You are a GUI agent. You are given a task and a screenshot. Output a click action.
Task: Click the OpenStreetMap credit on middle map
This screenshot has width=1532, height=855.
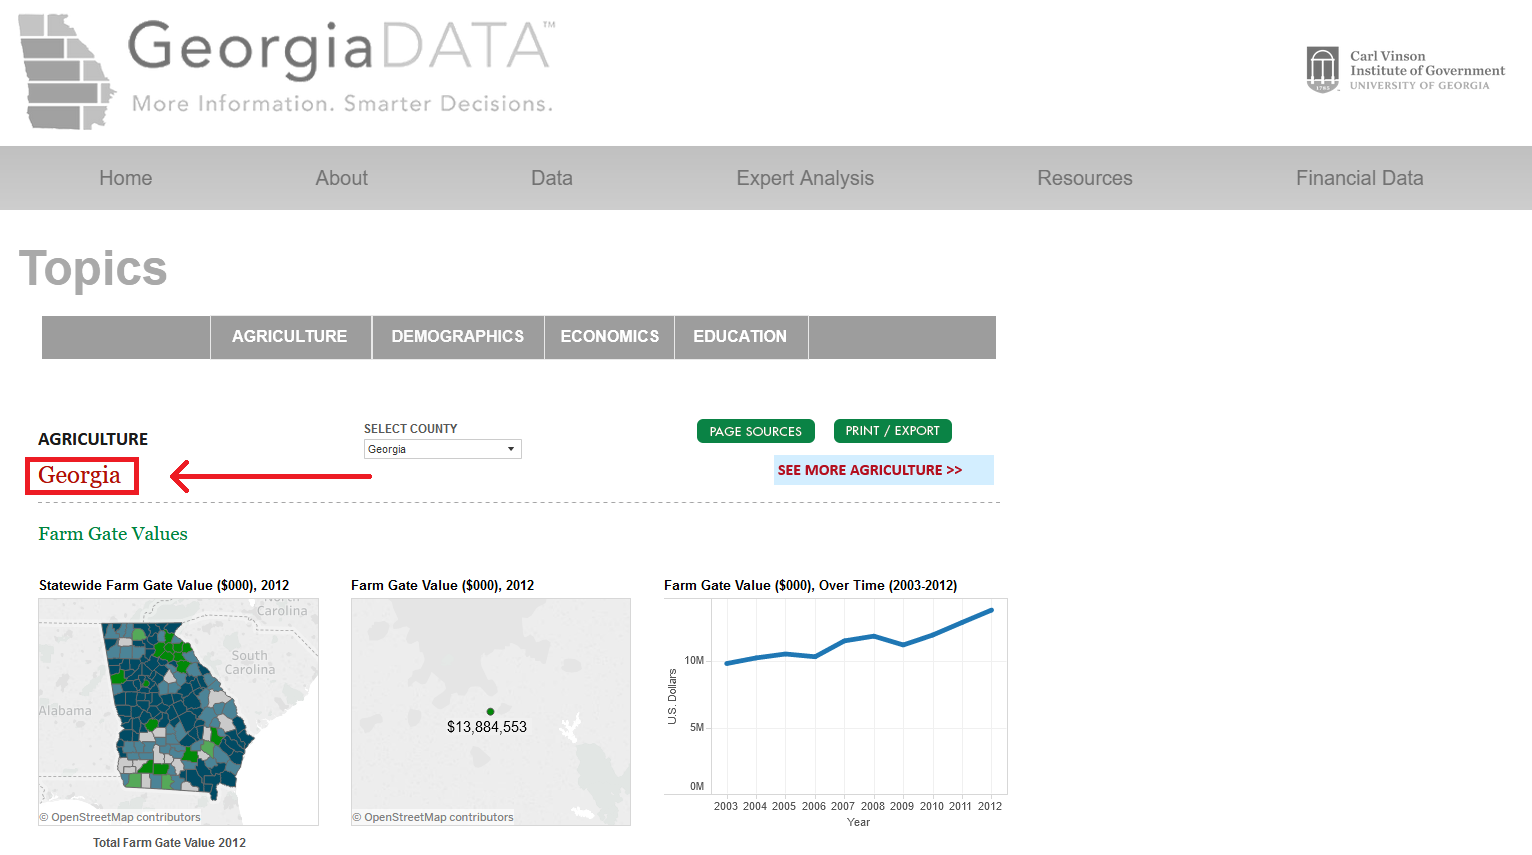[x=433, y=817]
